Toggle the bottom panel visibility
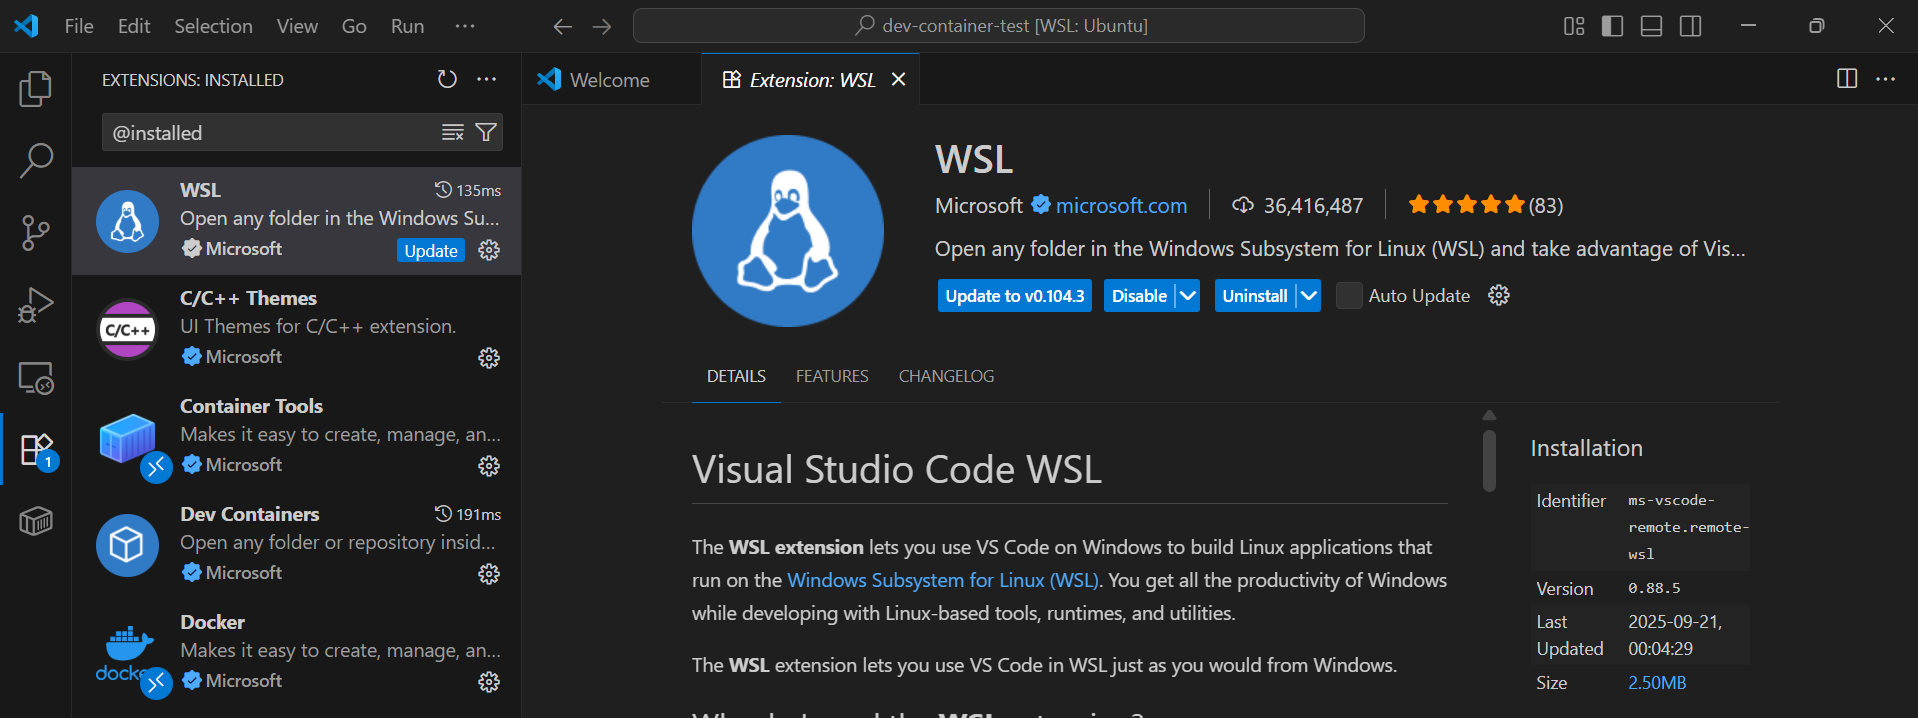Screen dimensions: 1918x718 coord(1651,26)
